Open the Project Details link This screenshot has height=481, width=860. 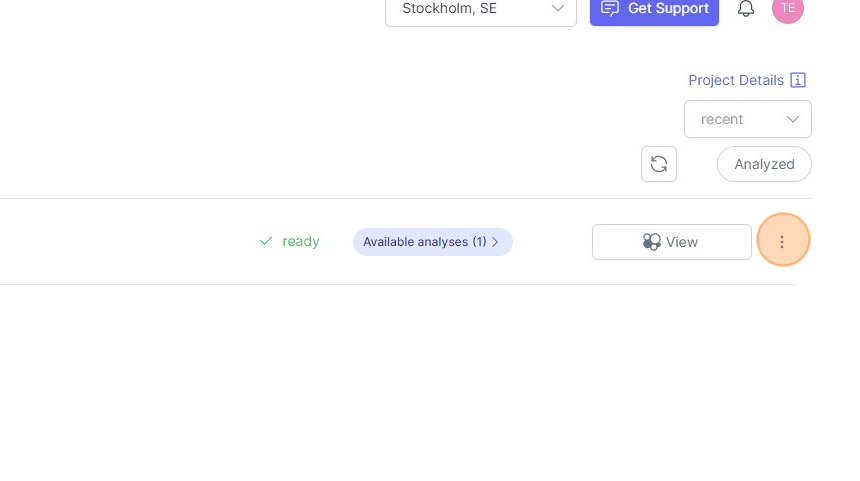[x=736, y=80]
